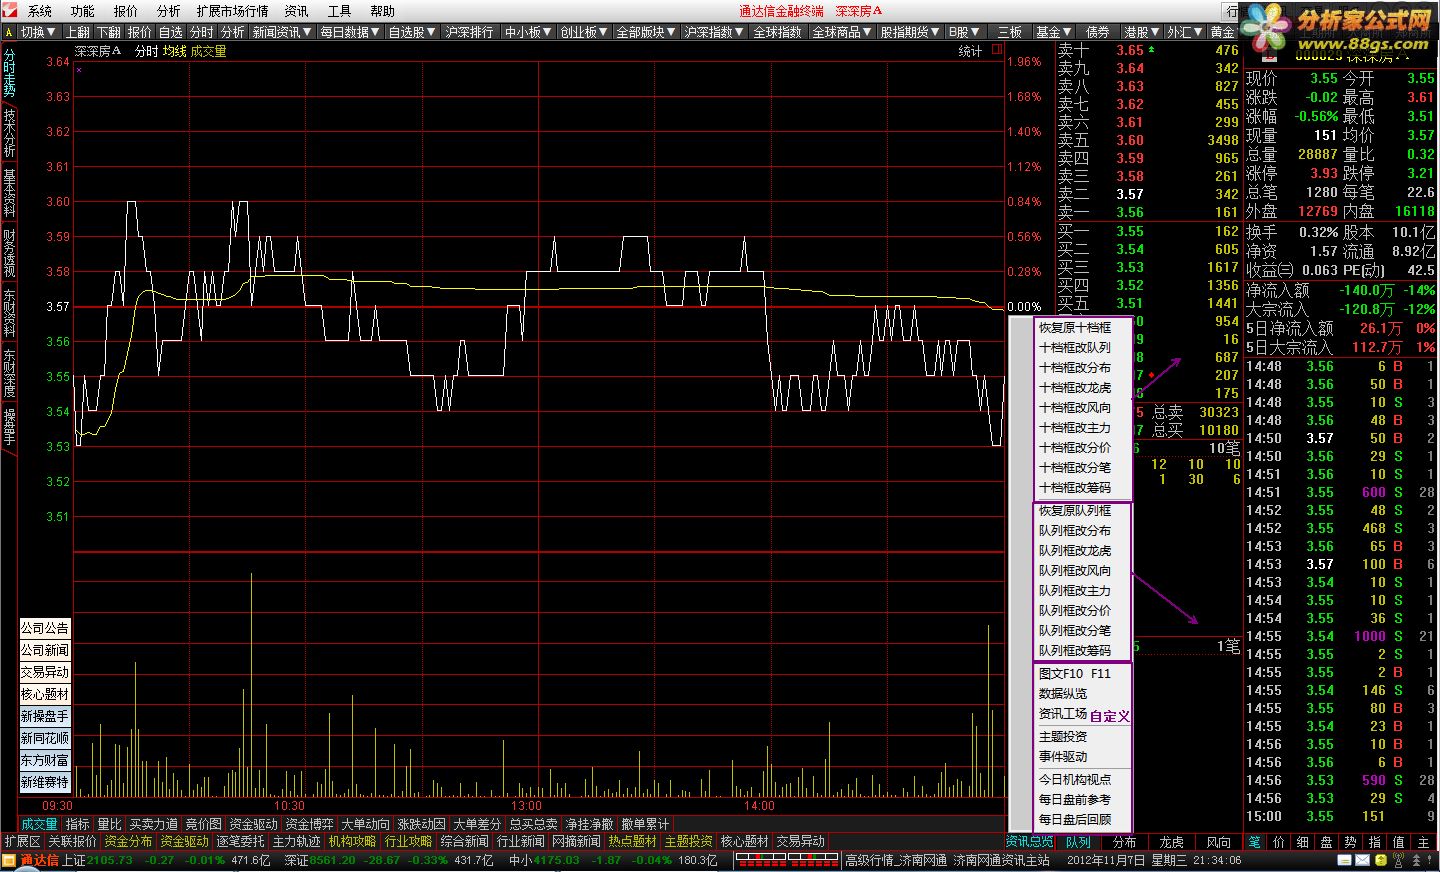Click the 核心题材 button on the chart
The width and height of the screenshot is (1440, 872).
(x=45, y=694)
